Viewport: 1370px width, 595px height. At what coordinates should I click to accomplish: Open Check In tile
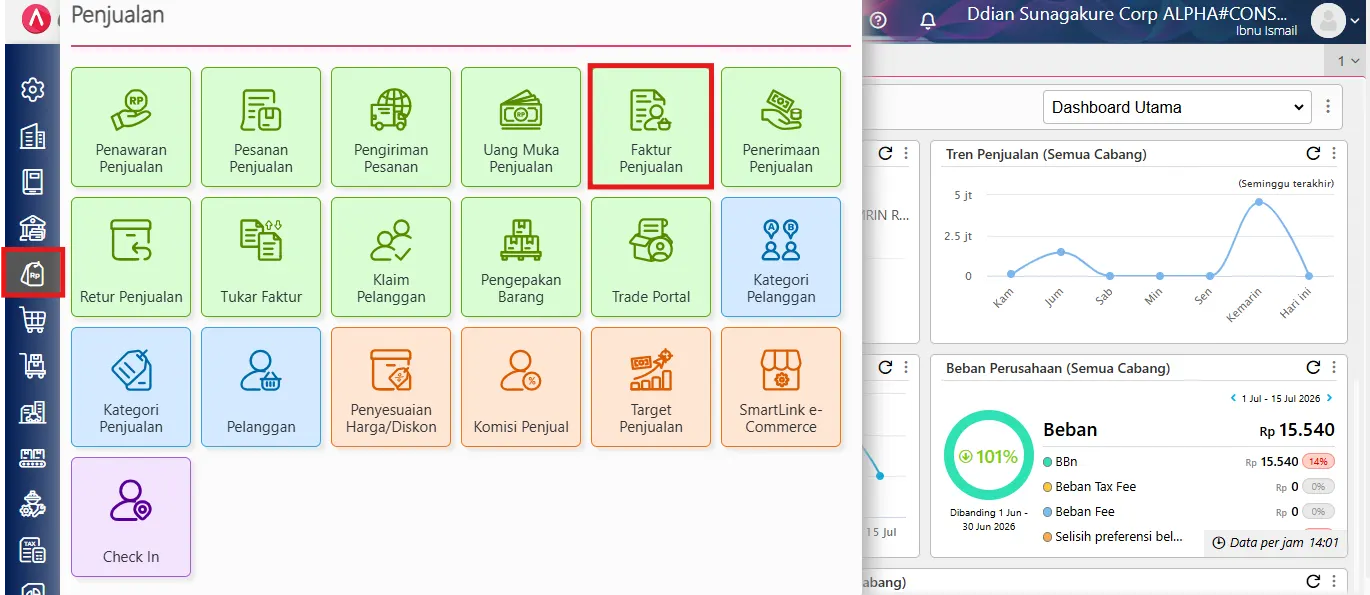131,517
